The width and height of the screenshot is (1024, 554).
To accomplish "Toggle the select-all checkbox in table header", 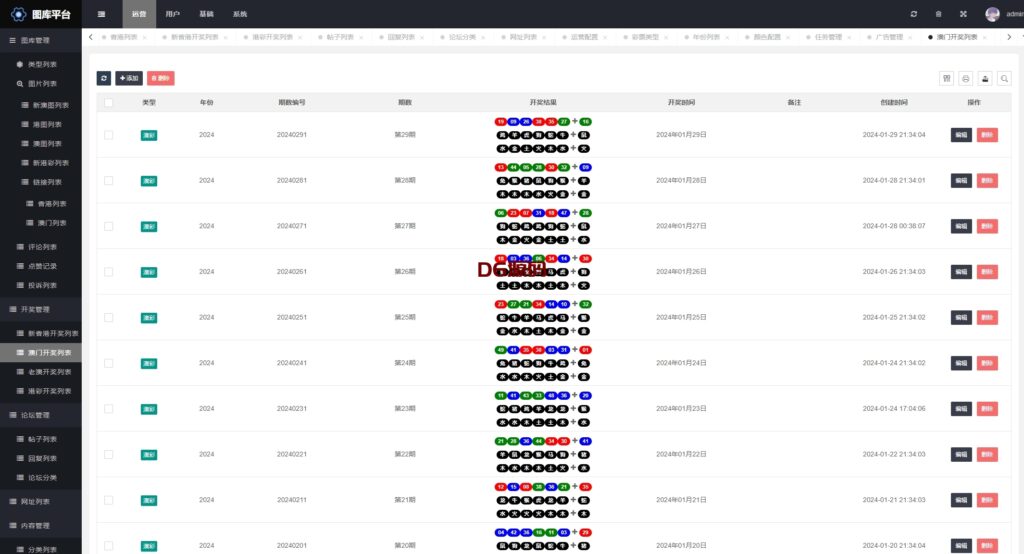I will (x=108, y=103).
